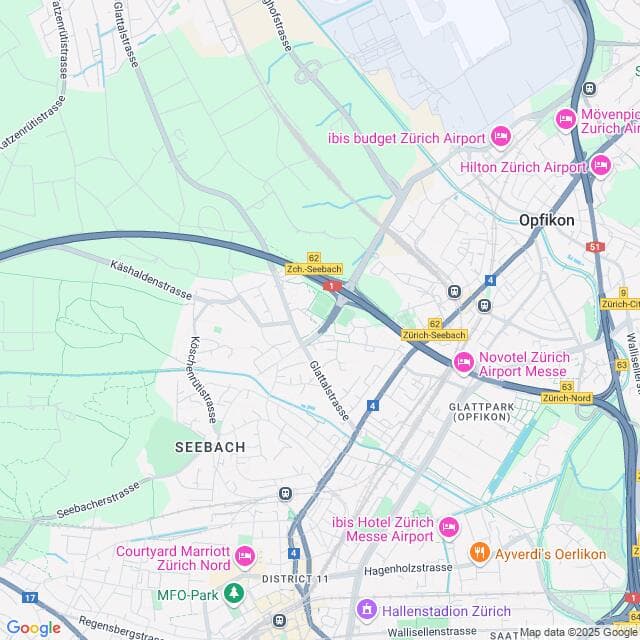The height and width of the screenshot is (640, 640).
Task: Click the Ayverdi's Oerlikon restaurant pin
Action: tap(480, 553)
